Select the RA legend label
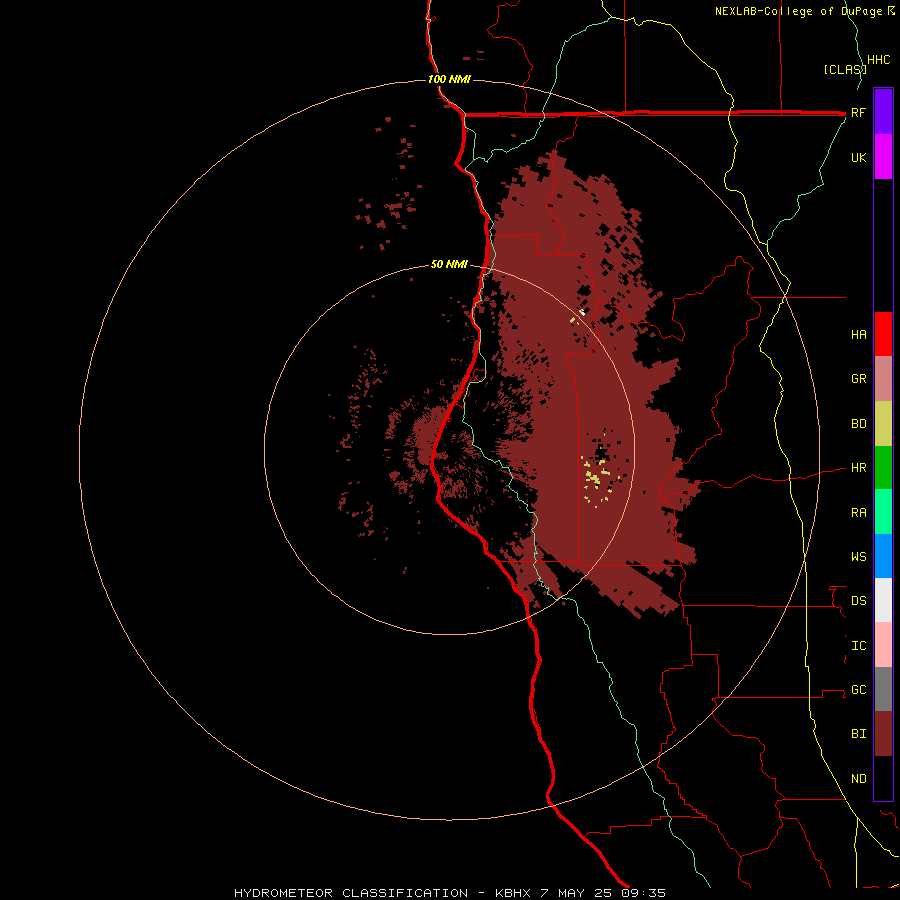The image size is (900, 900). pyautogui.click(x=858, y=513)
